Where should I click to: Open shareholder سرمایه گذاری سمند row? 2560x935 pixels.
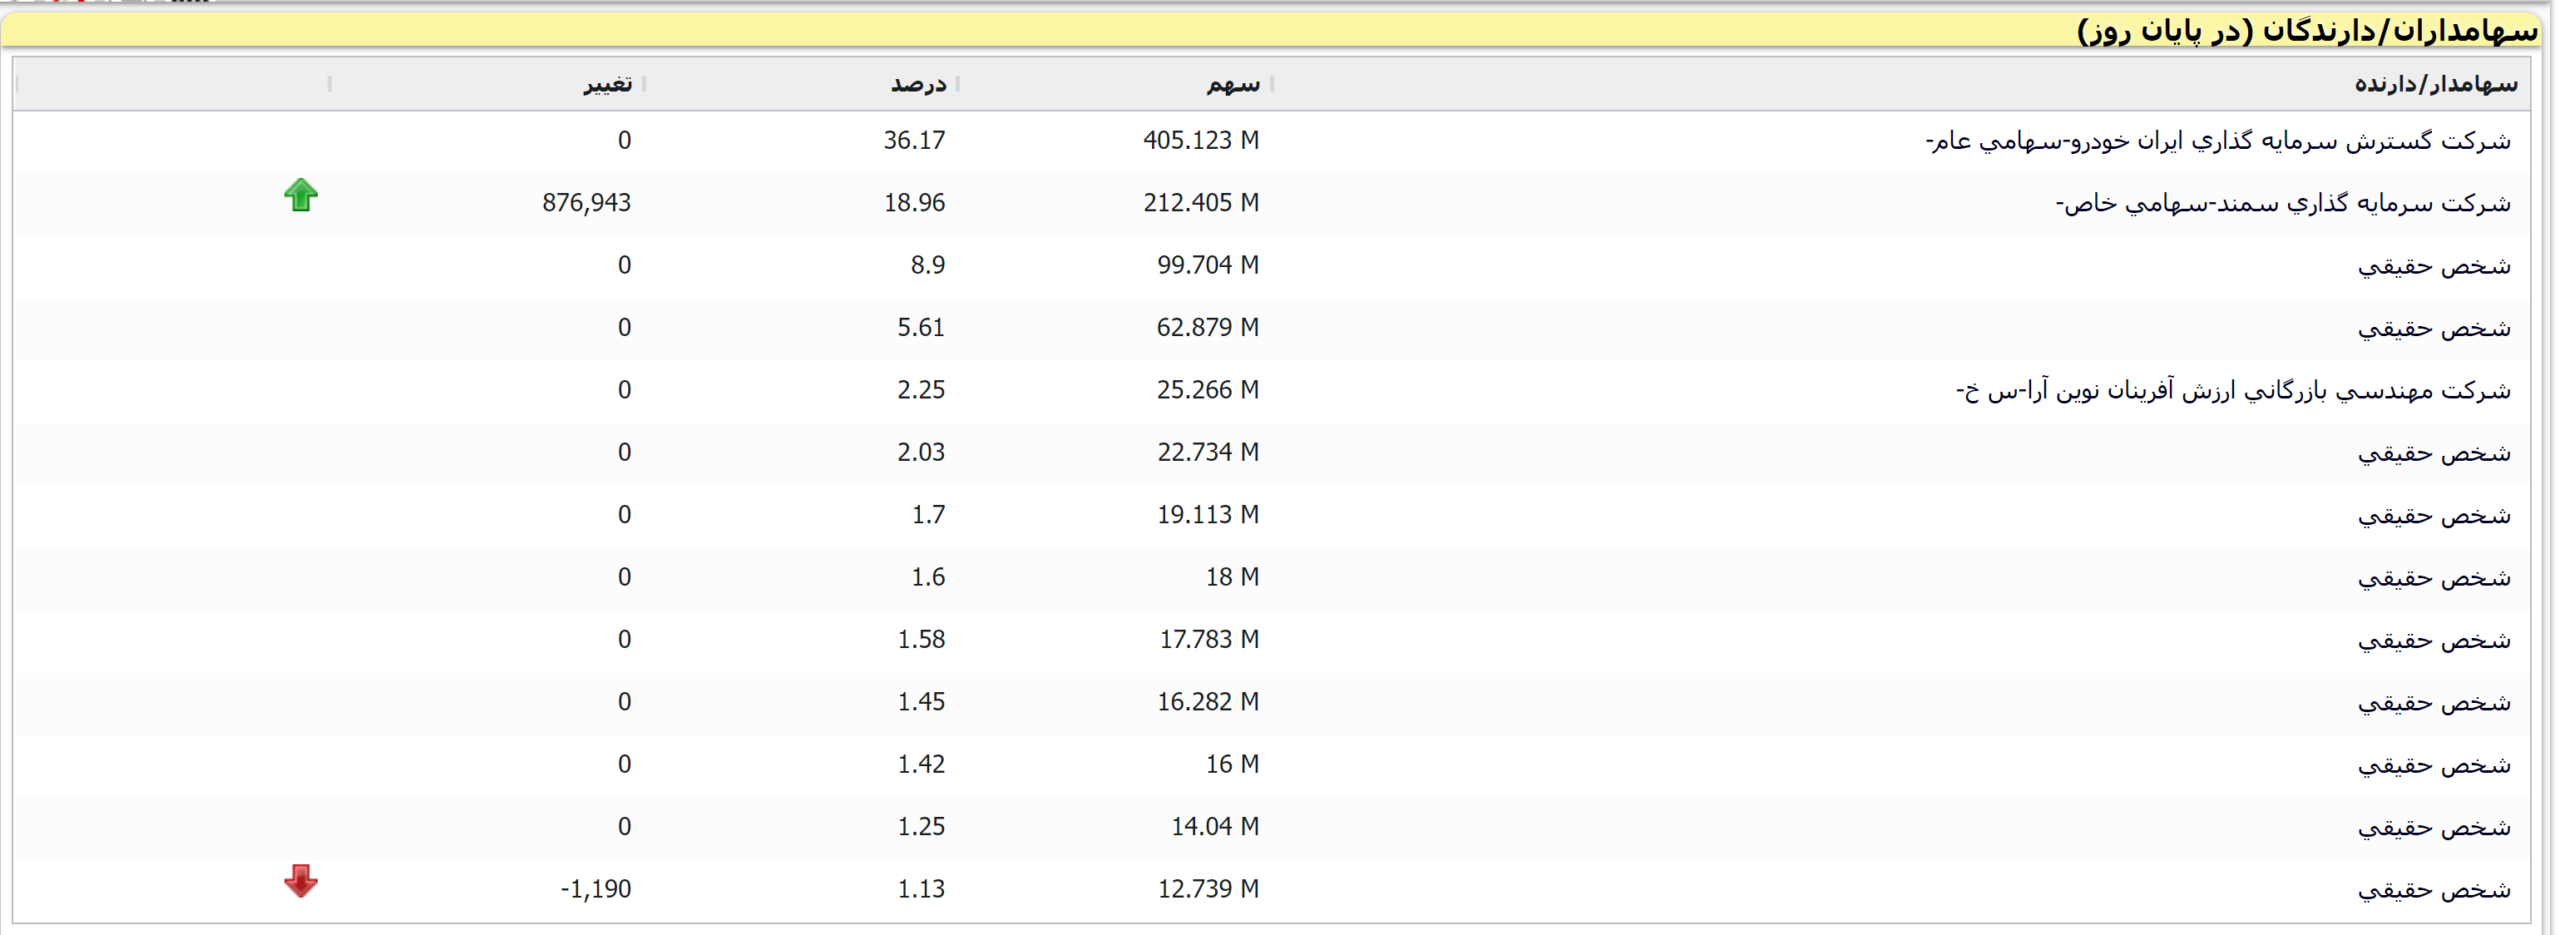tap(2282, 204)
